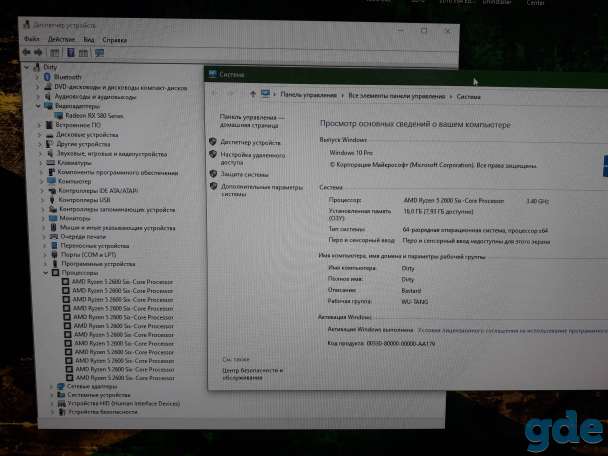Viewport: 608px width, 456px height.
Task: Expand the Другие устройства category
Action: [x=40, y=144]
